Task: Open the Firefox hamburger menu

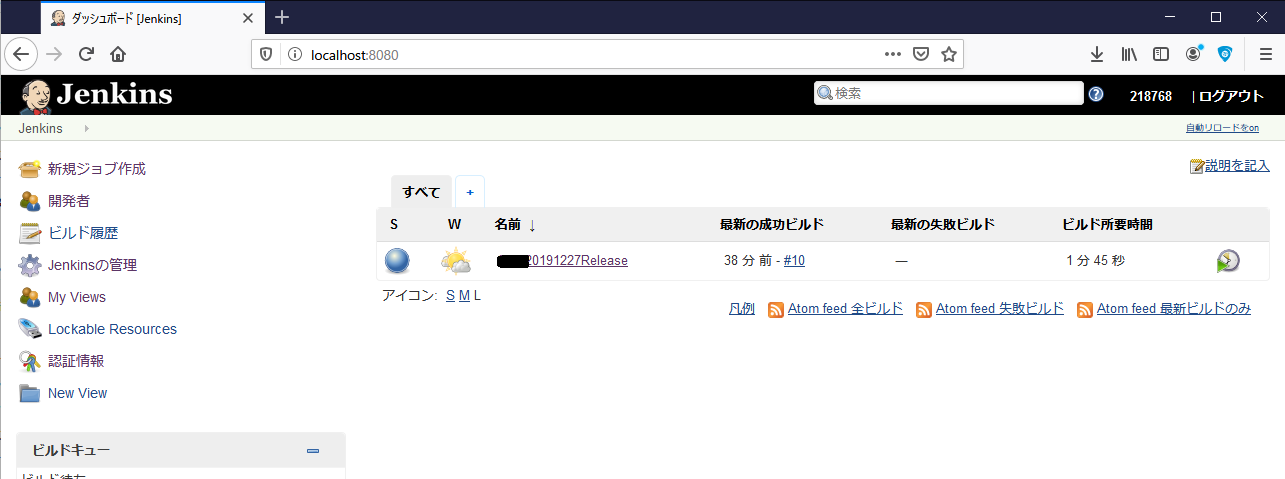Action: pos(1265,54)
